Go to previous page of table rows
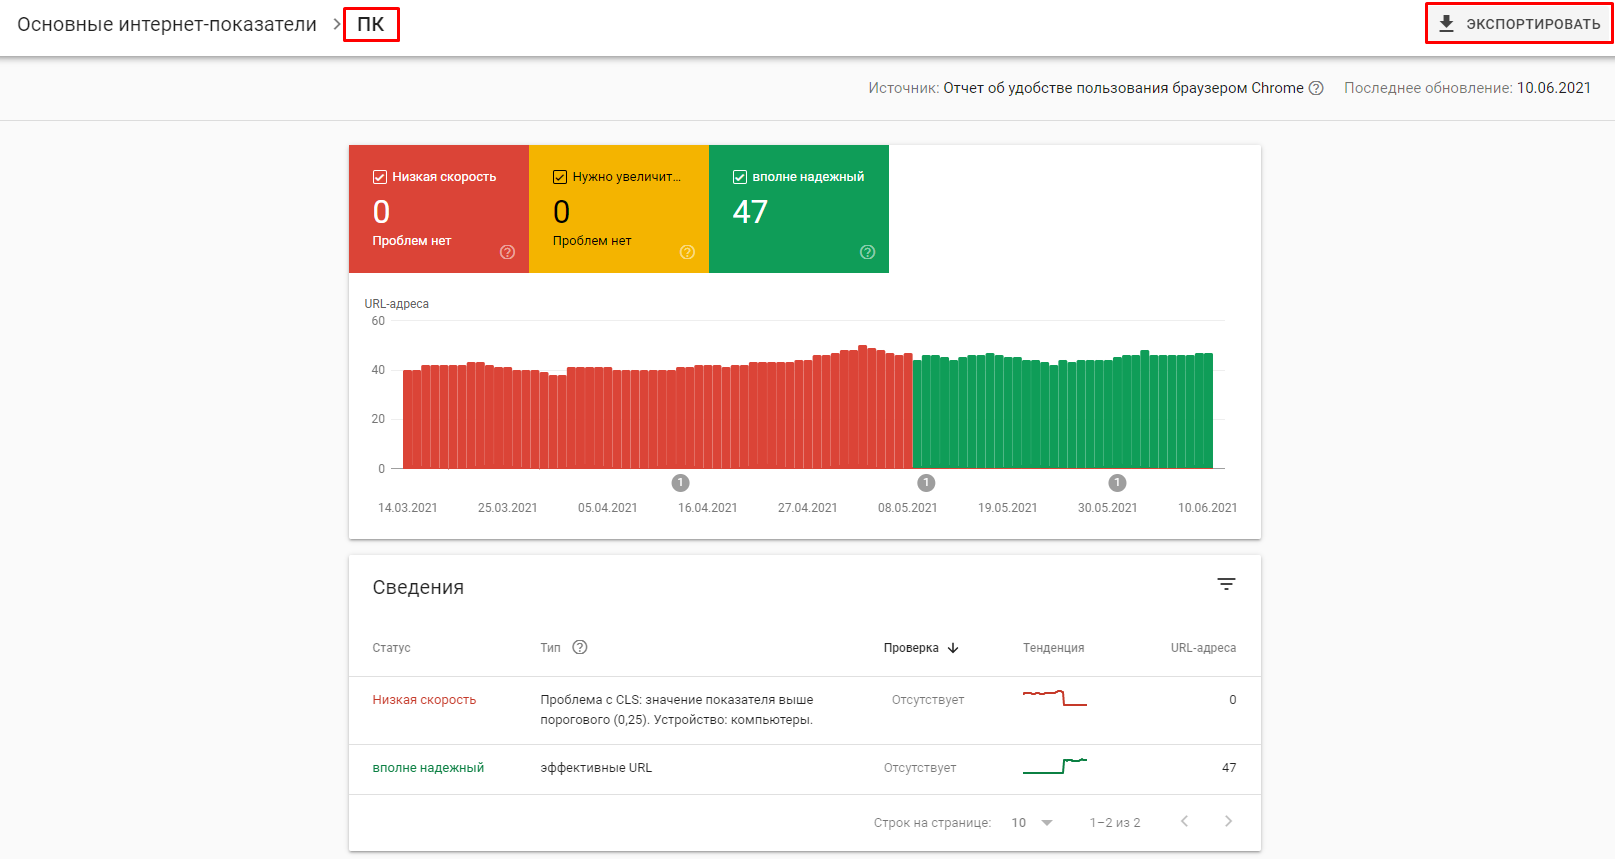 tap(1184, 822)
